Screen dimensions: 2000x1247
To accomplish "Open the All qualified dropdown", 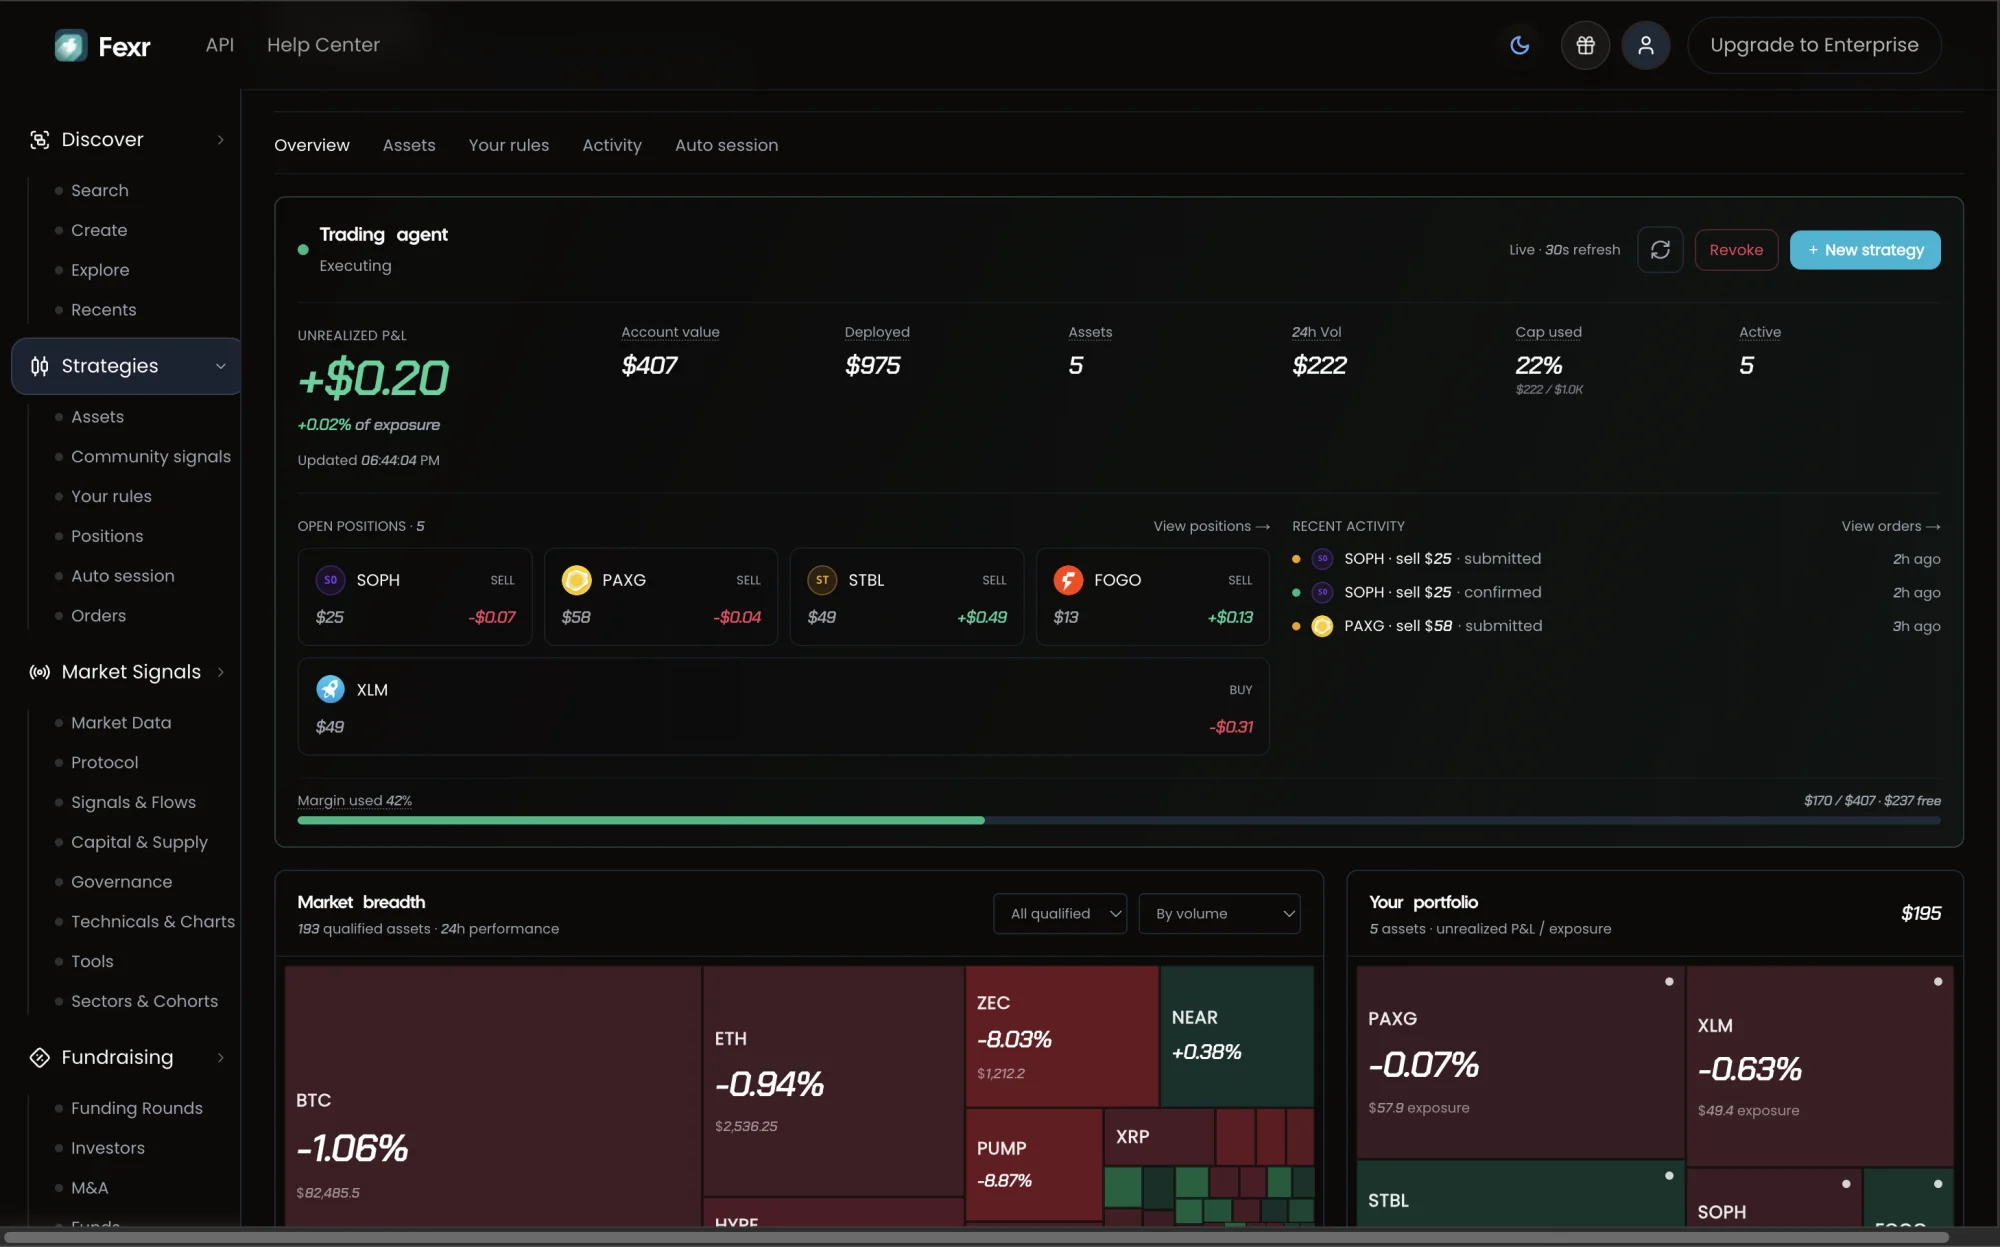I will (1060, 914).
